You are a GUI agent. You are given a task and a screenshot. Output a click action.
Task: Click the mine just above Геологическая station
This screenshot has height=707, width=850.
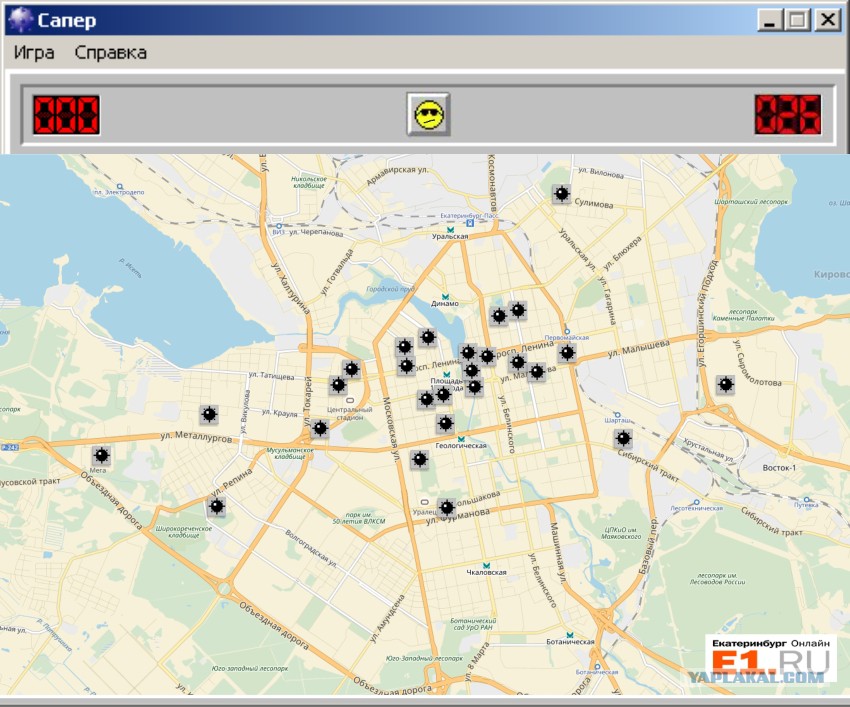446,423
